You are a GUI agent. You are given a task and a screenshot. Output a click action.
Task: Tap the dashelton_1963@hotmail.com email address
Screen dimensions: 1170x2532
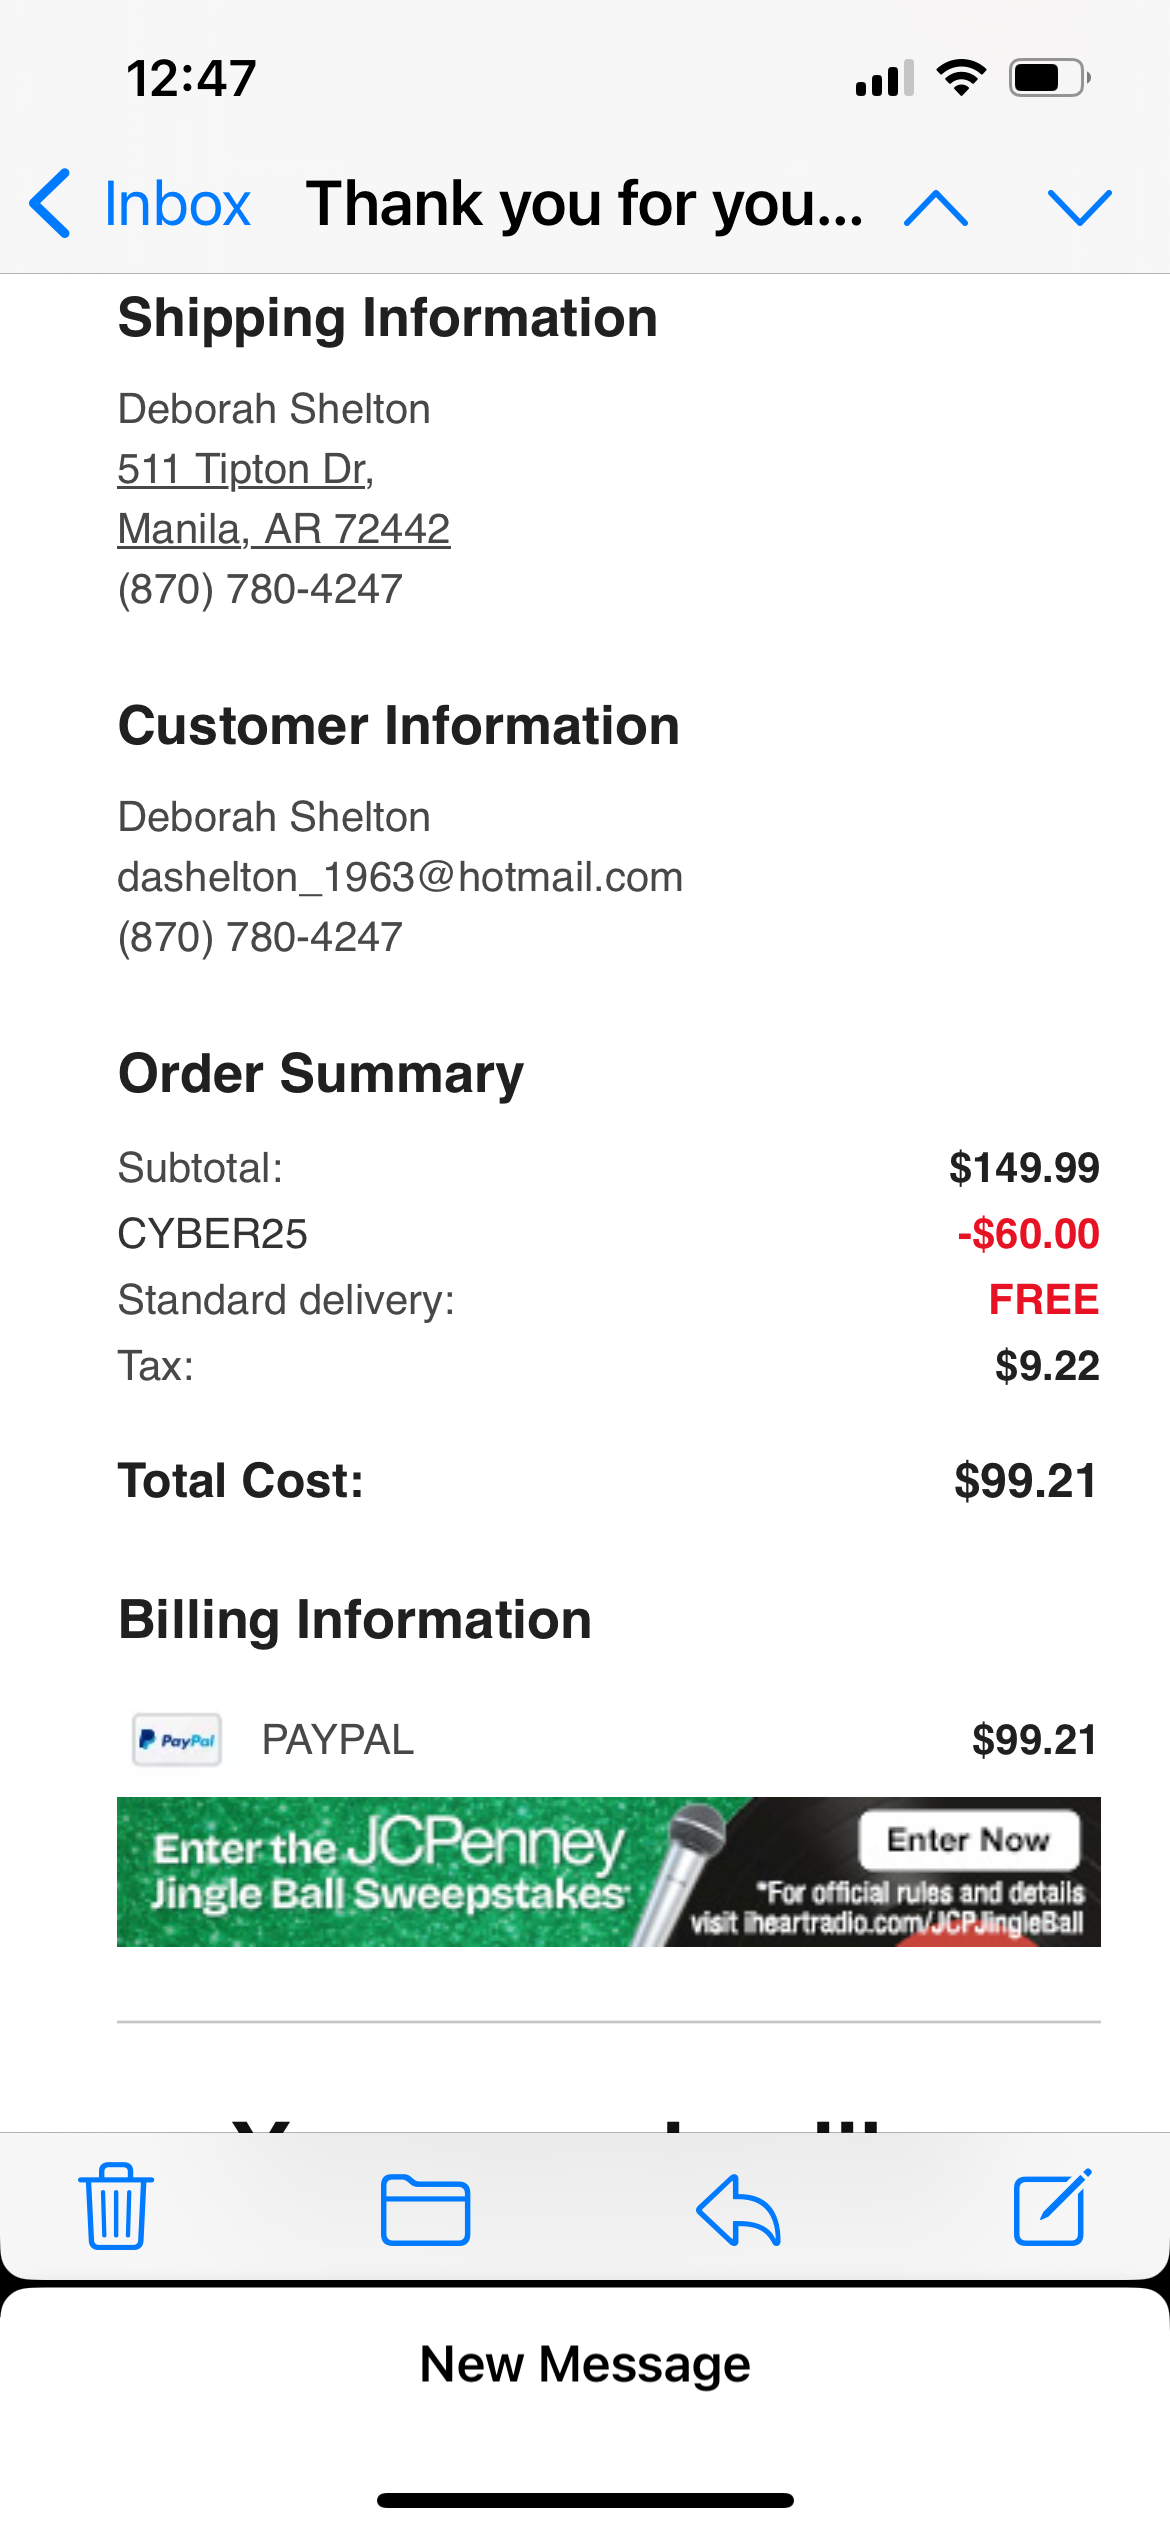pyautogui.click(x=400, y=877)
